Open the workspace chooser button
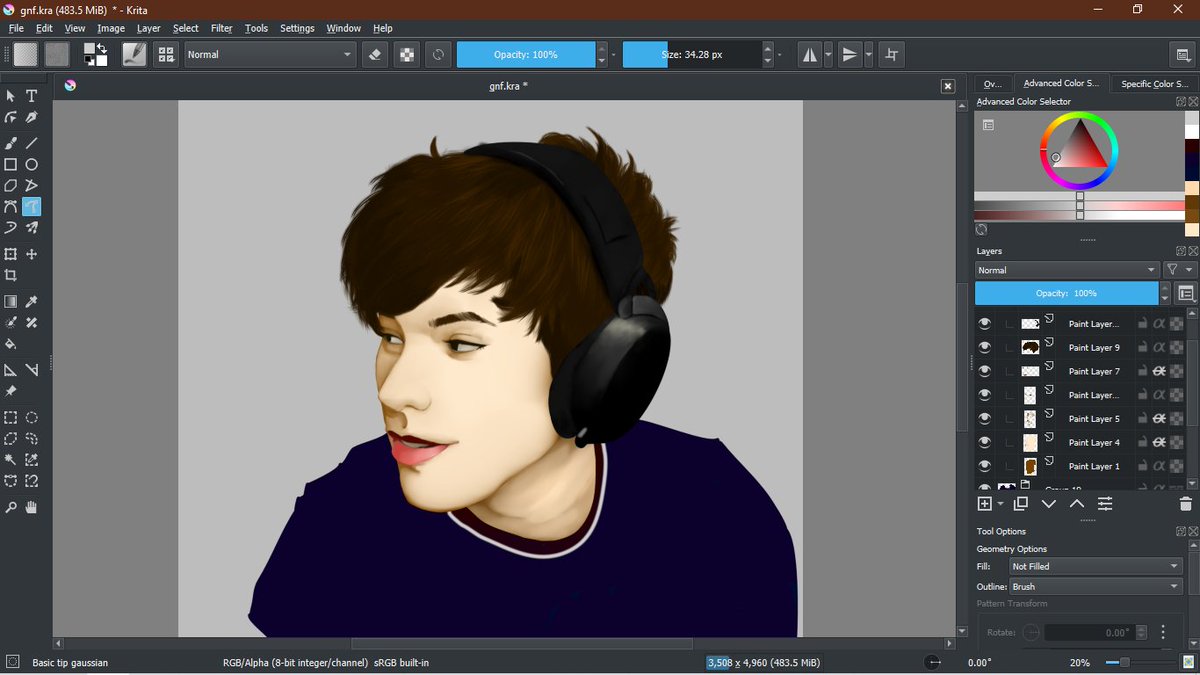1200x675 pixels. 1183,54
